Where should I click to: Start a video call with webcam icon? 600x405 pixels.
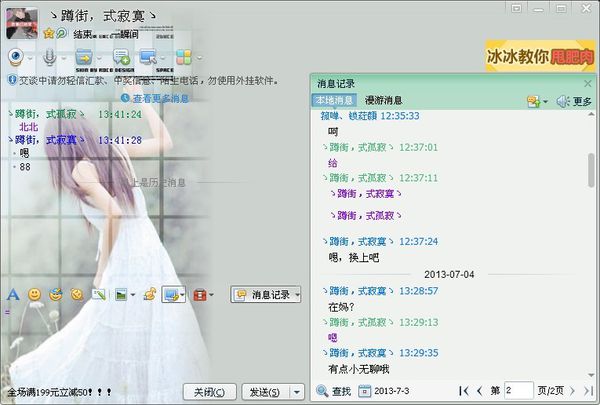click(16, 57)
